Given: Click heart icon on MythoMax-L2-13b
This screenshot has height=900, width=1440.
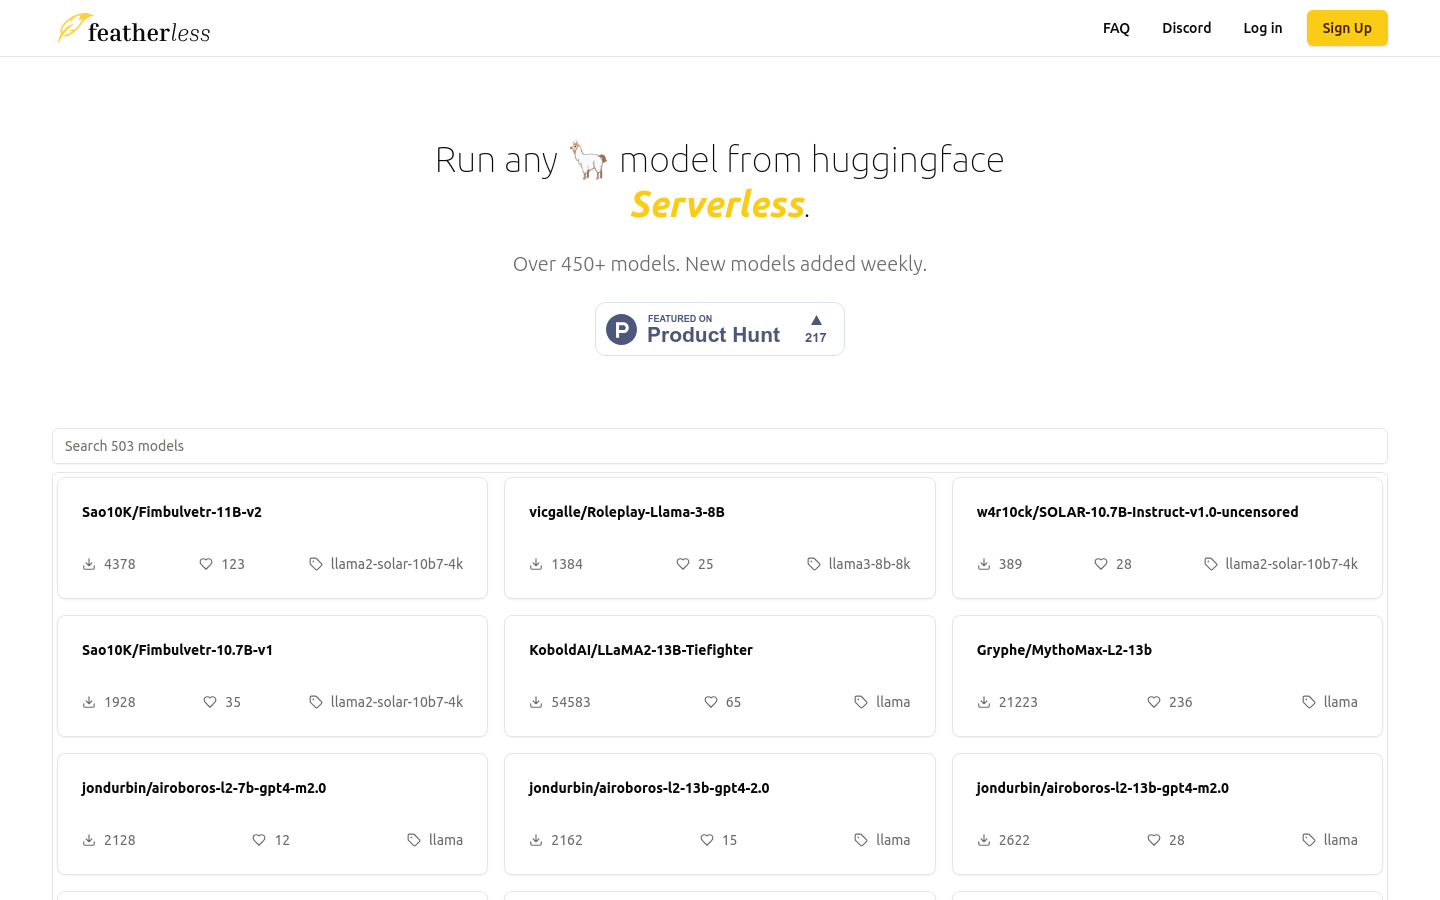Looking at the screenshot, I should pyautogui.click(x=1154, y=702).
